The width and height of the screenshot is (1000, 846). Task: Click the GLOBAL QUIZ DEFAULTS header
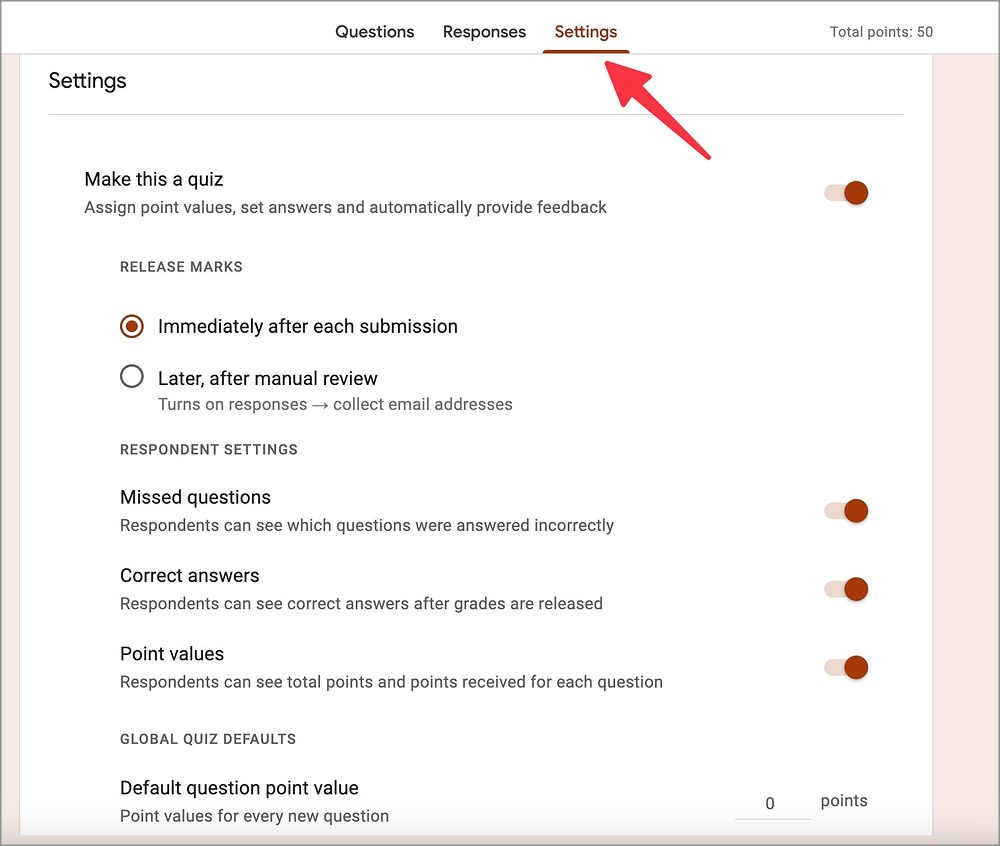[x=208, y=739]
